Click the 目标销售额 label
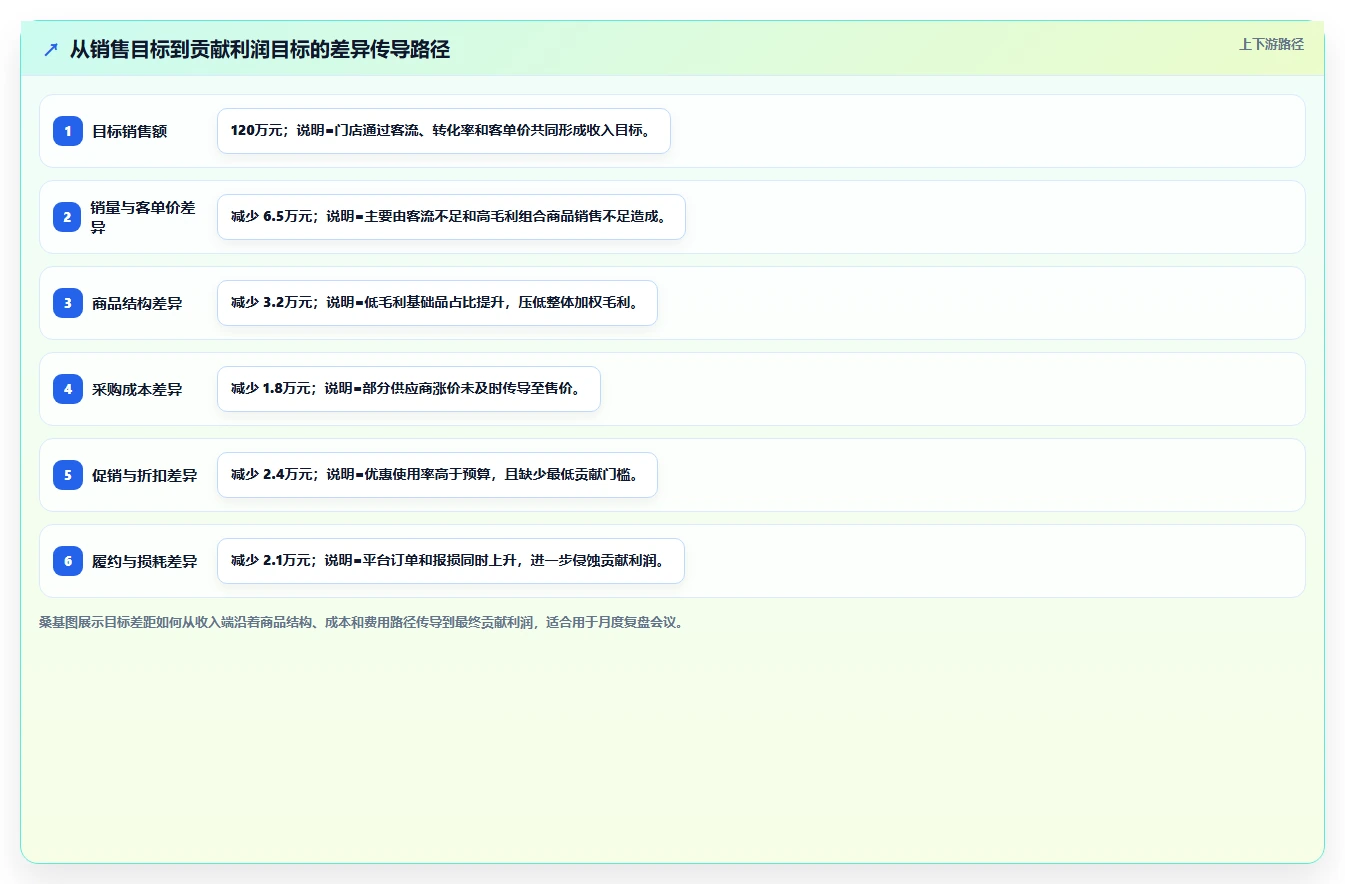 click(x=129, y=131)
